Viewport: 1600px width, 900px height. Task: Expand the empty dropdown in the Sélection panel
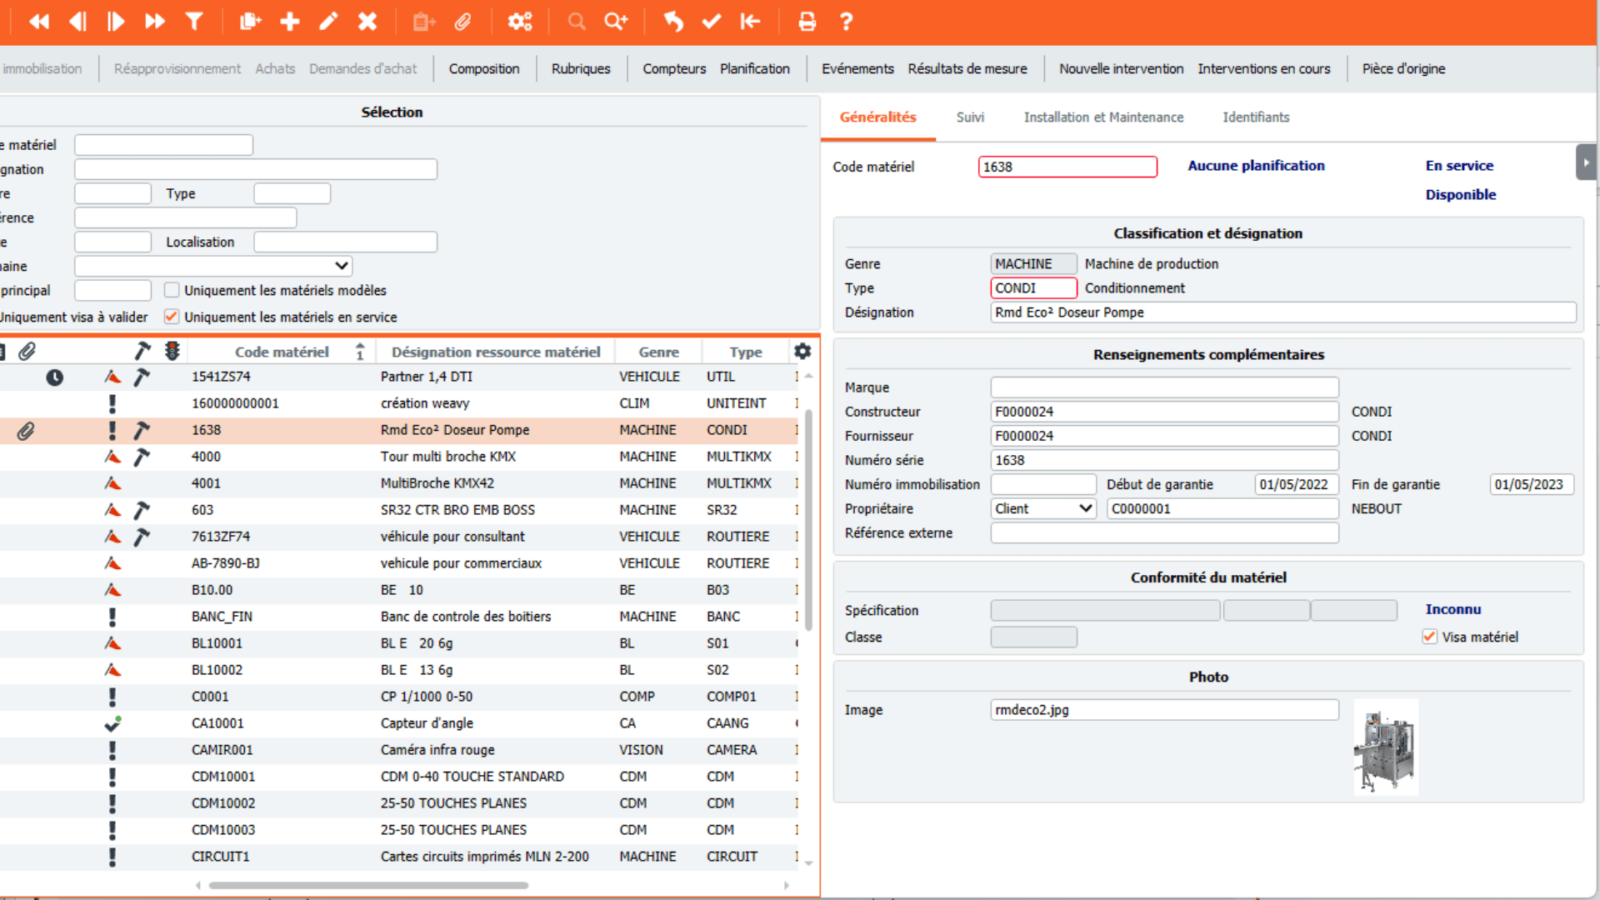point(213,266)
